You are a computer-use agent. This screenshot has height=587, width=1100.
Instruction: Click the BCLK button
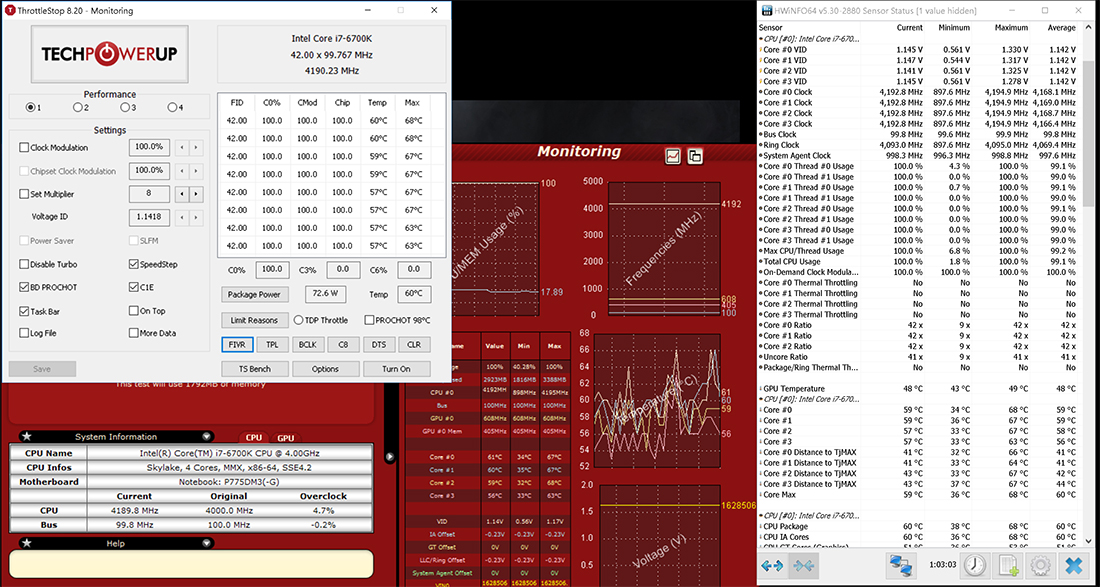click(308, 345)
